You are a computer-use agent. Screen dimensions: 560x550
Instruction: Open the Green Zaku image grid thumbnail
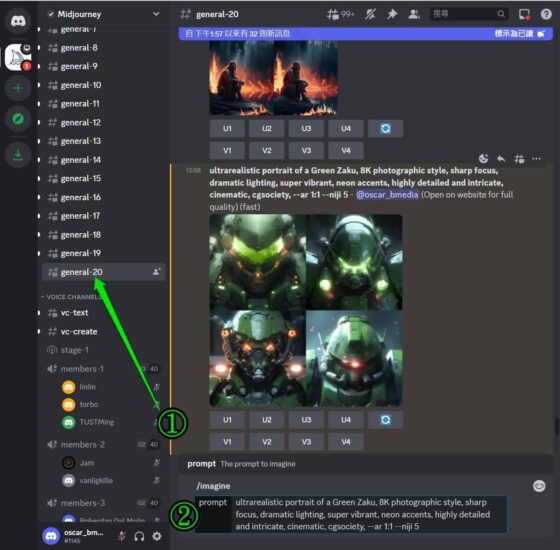point(306,310)
